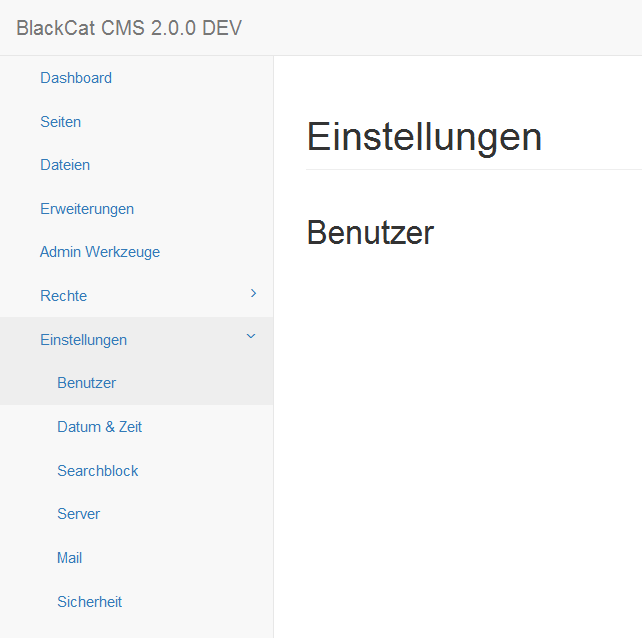Click the Benutzer section heading in content

[370, 232]
